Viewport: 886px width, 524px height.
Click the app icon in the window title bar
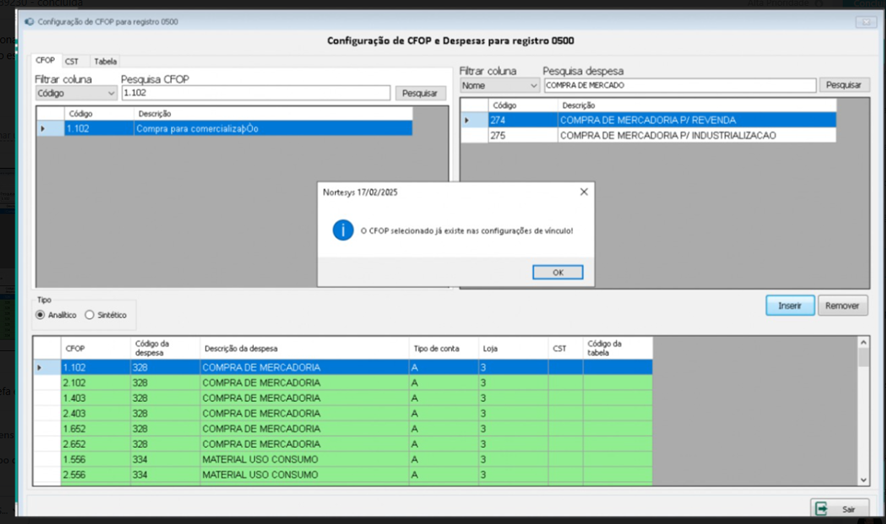click(28, 21)
